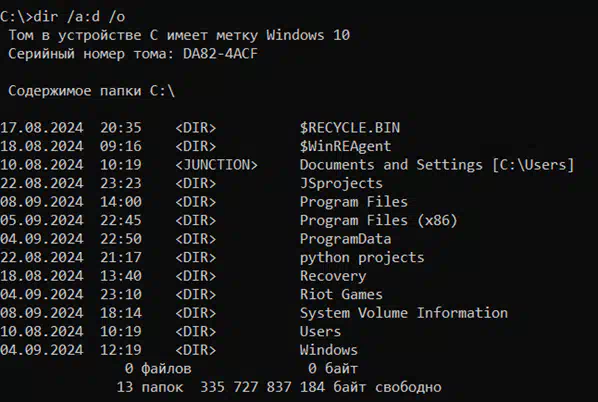This screenshot has width=598, height=402.
Task: Click the Riot Games folder name
Action: pos(341,294)
